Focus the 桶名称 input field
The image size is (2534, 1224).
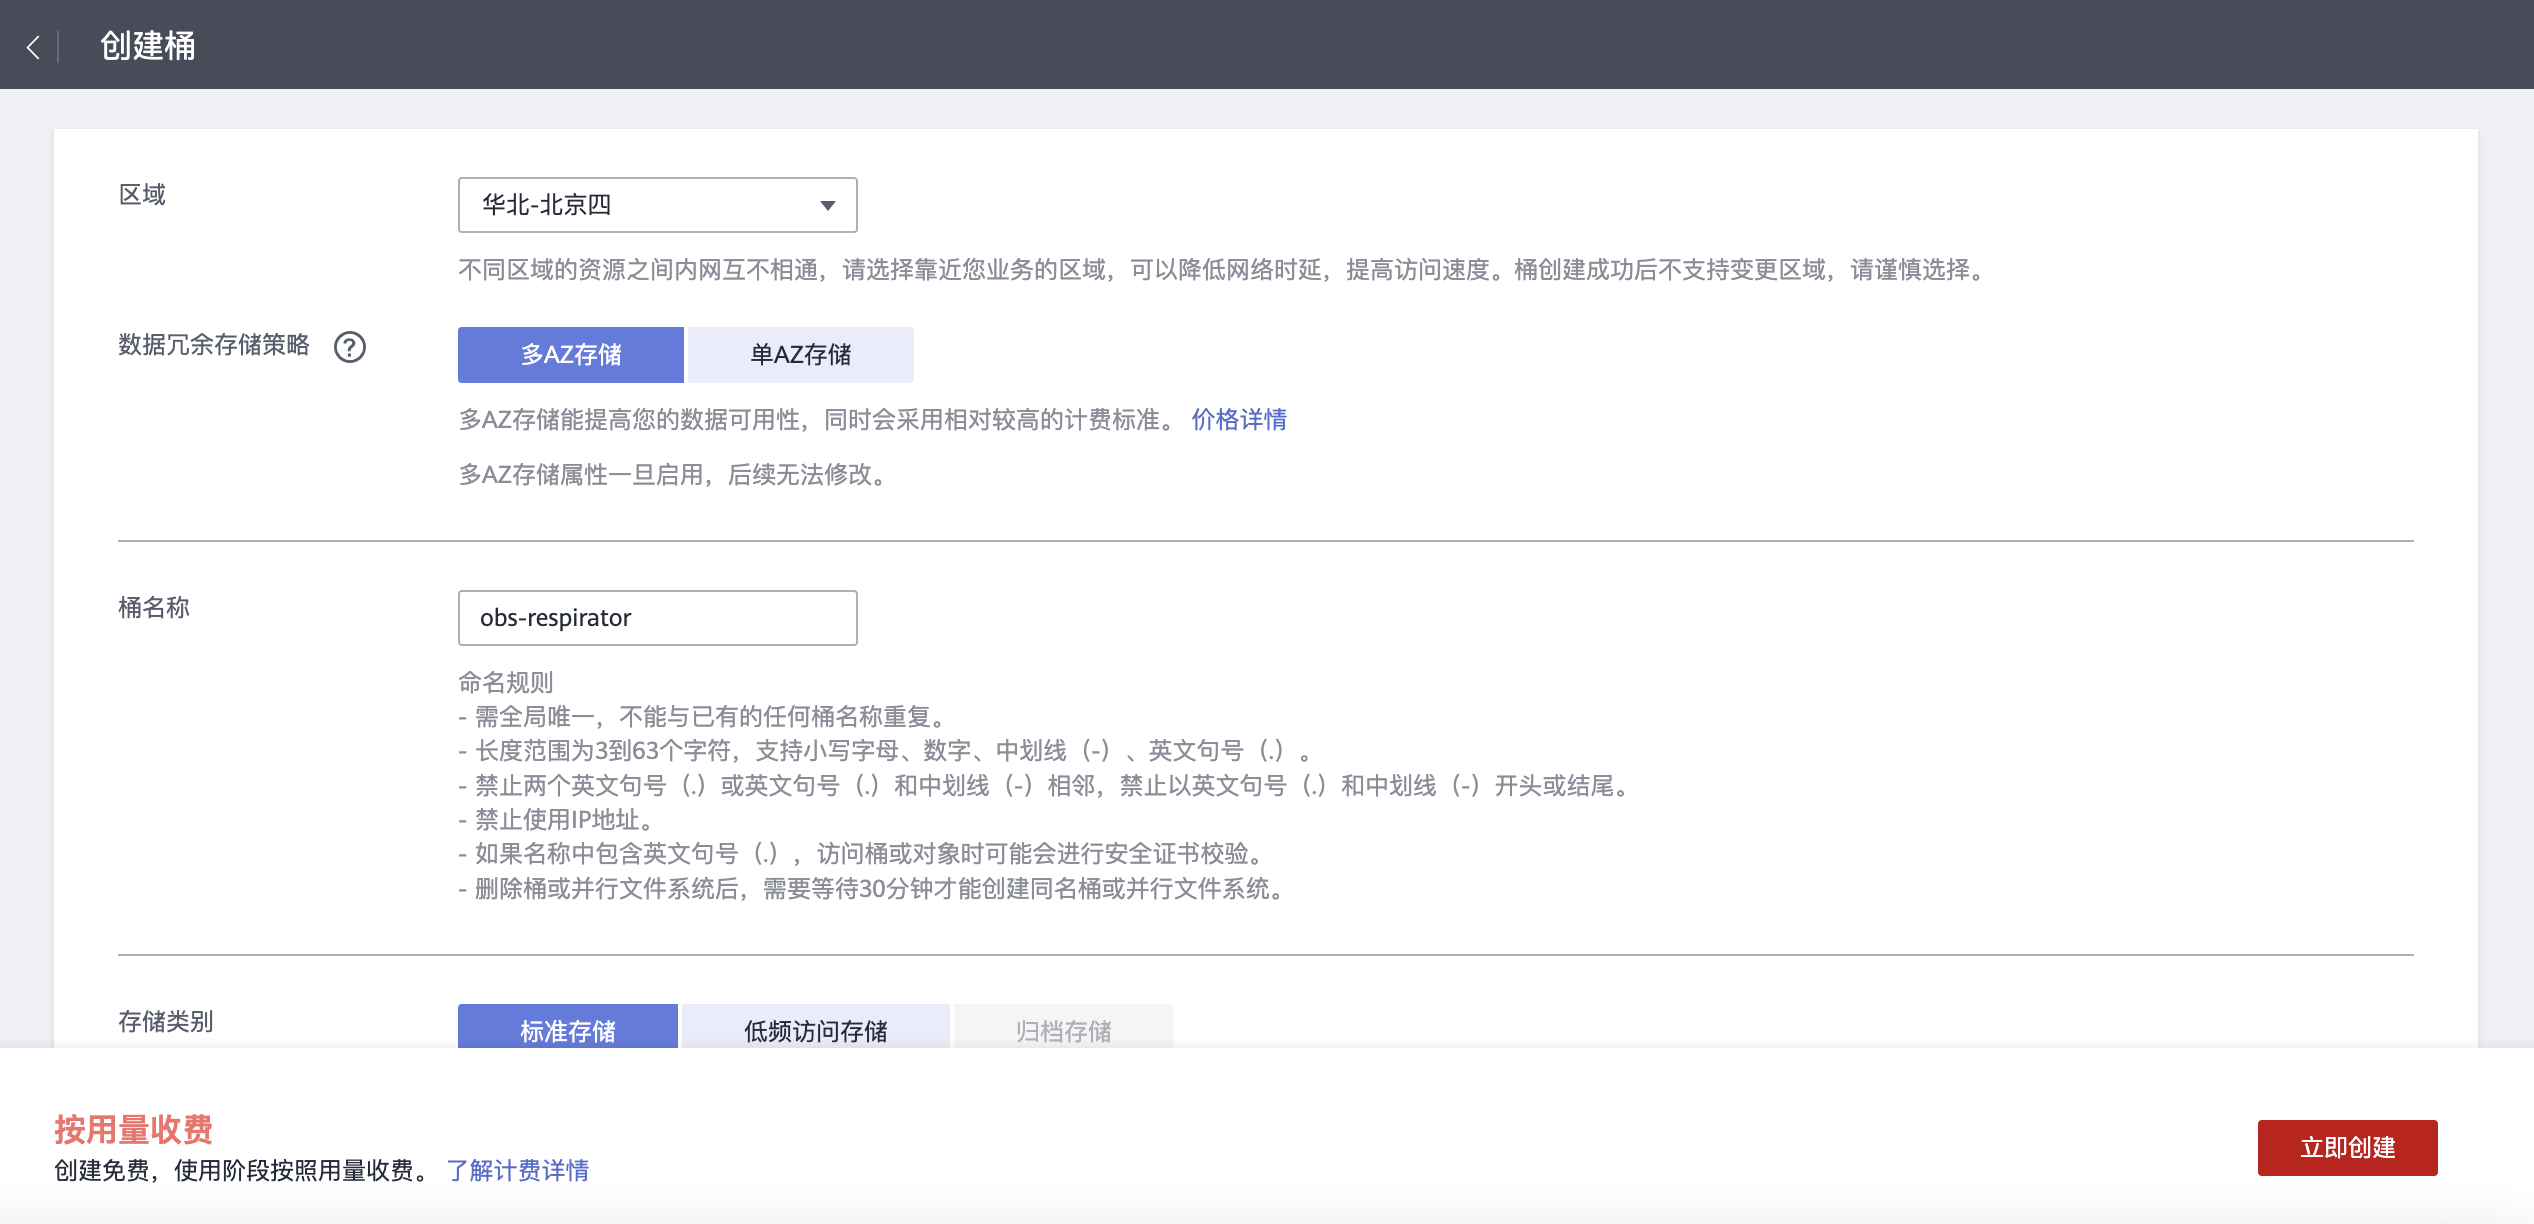point(656,618)
